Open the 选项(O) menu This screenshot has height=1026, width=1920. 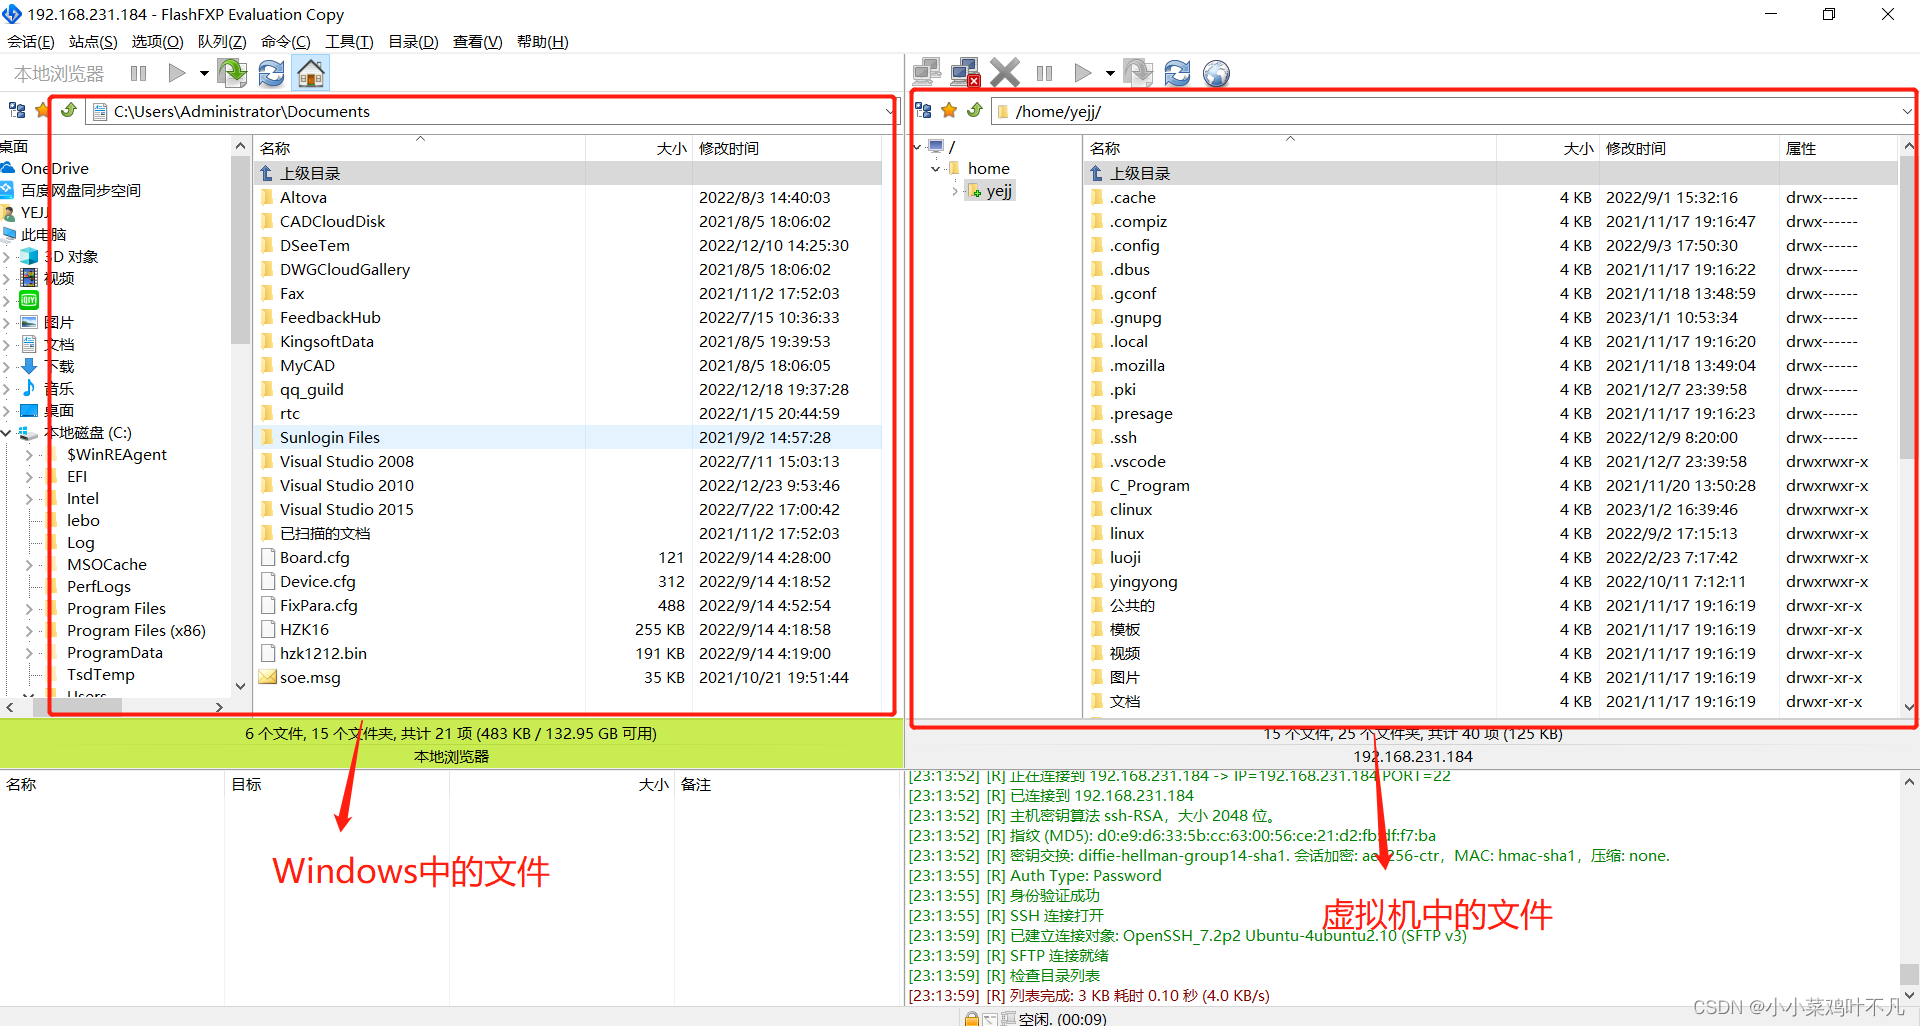point(157,41)
